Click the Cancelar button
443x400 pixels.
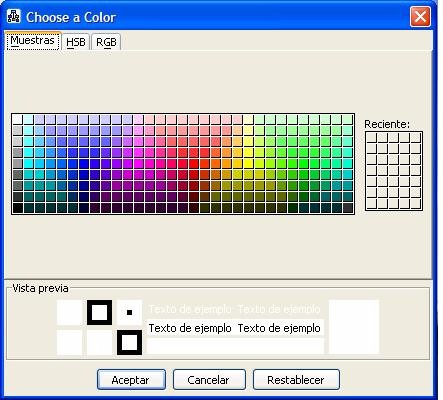[x=209, y=380]
